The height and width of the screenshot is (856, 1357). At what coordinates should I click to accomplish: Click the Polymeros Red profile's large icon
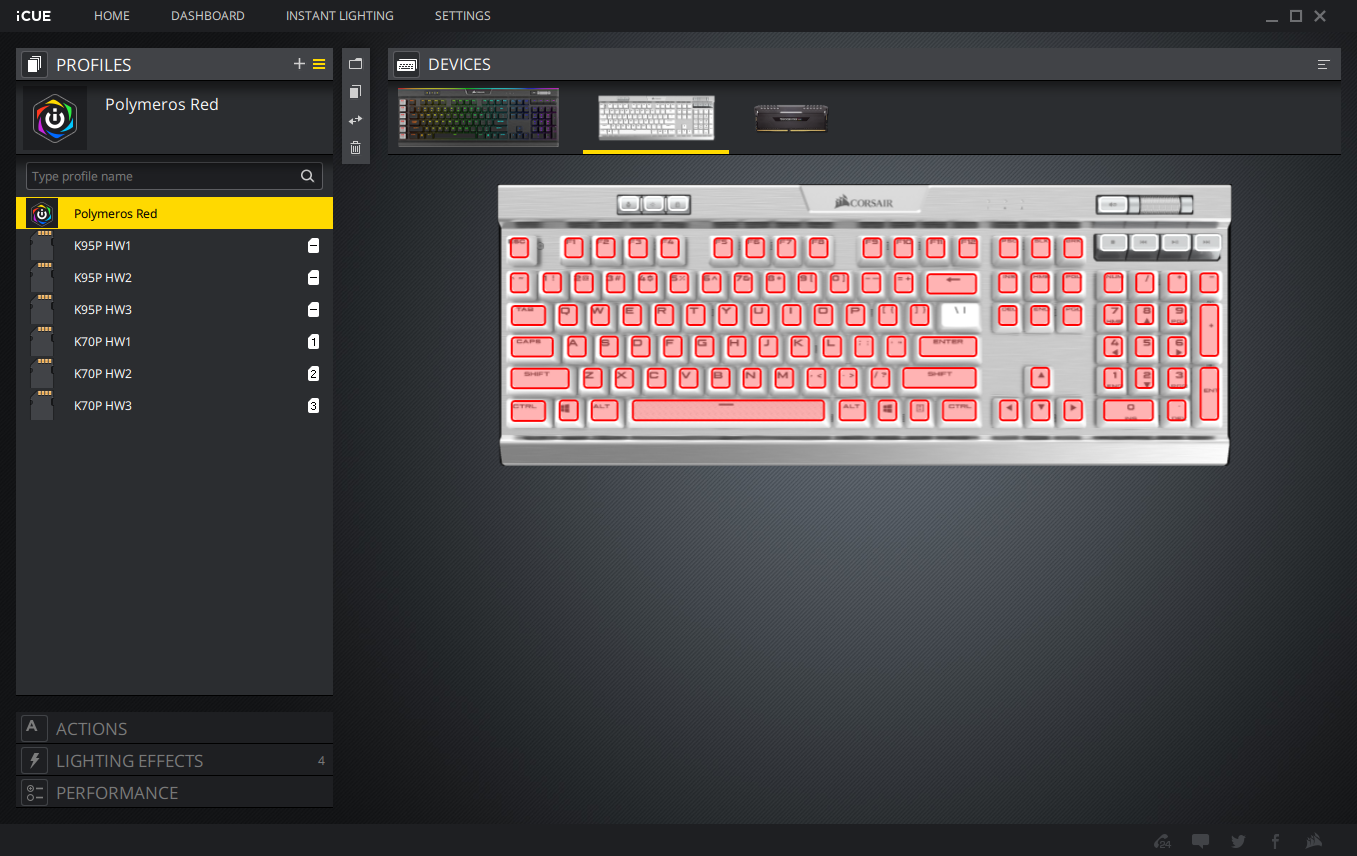[55, 118]
